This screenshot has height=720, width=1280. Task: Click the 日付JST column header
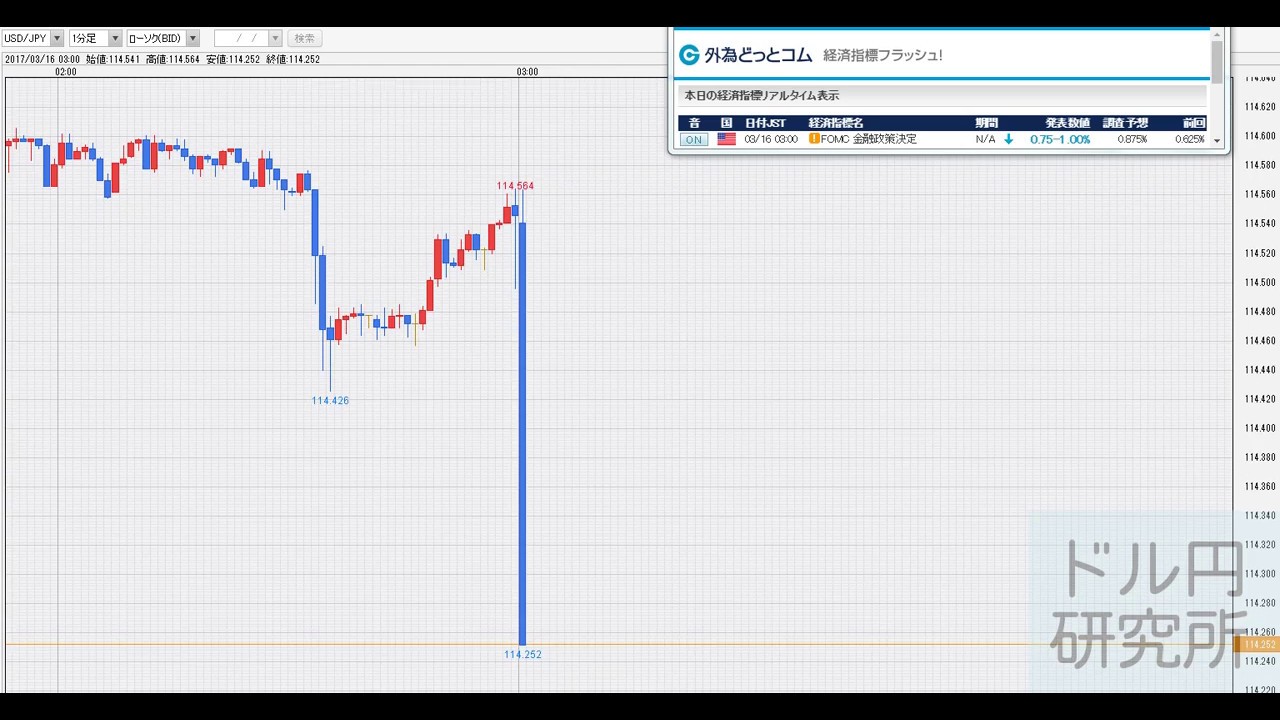point(764,123)
